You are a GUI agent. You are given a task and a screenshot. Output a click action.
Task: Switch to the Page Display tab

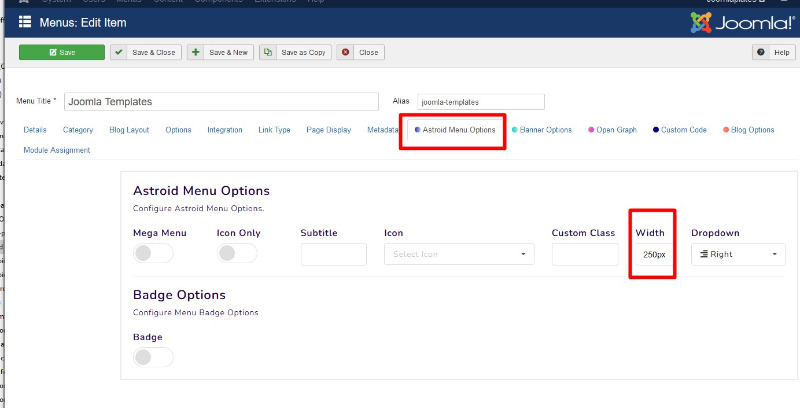coord(329,130)
